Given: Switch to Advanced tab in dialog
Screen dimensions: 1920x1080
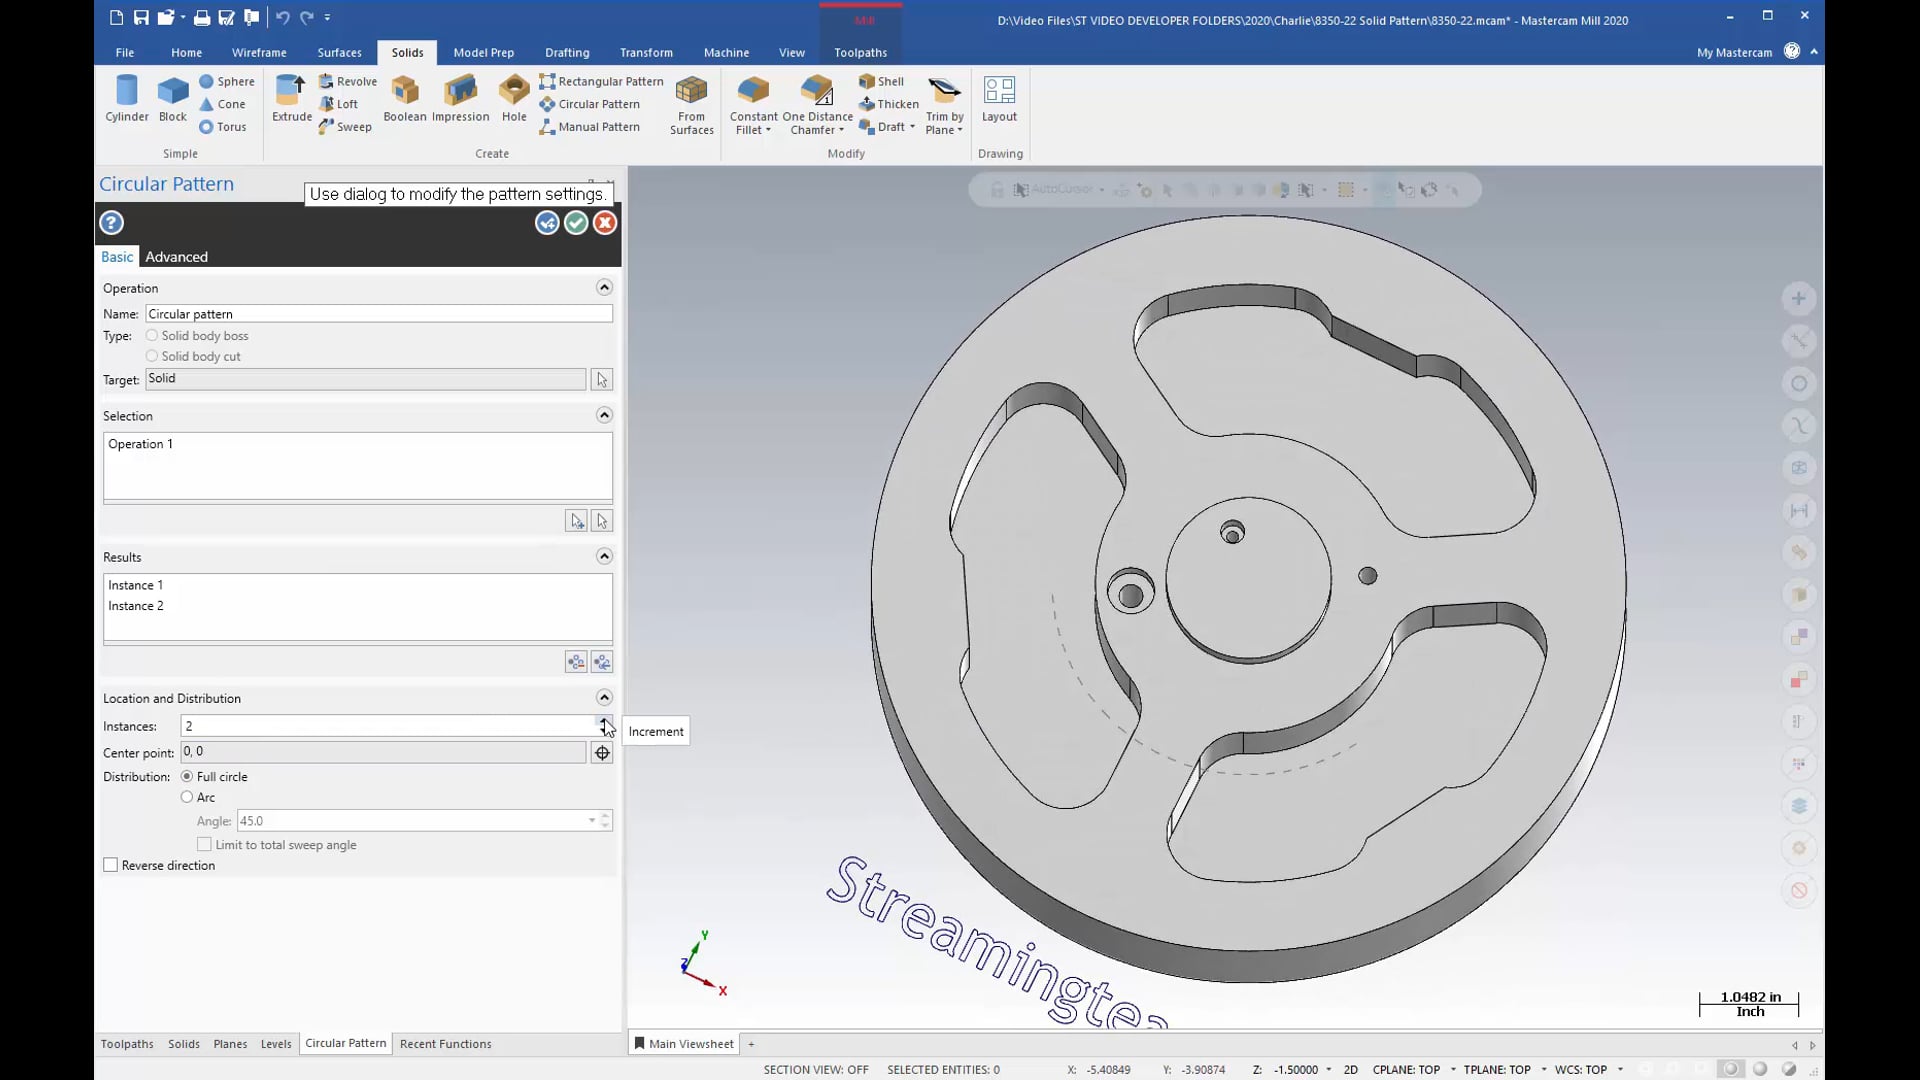Looking at the screenshot, I should tap(174, 256).
